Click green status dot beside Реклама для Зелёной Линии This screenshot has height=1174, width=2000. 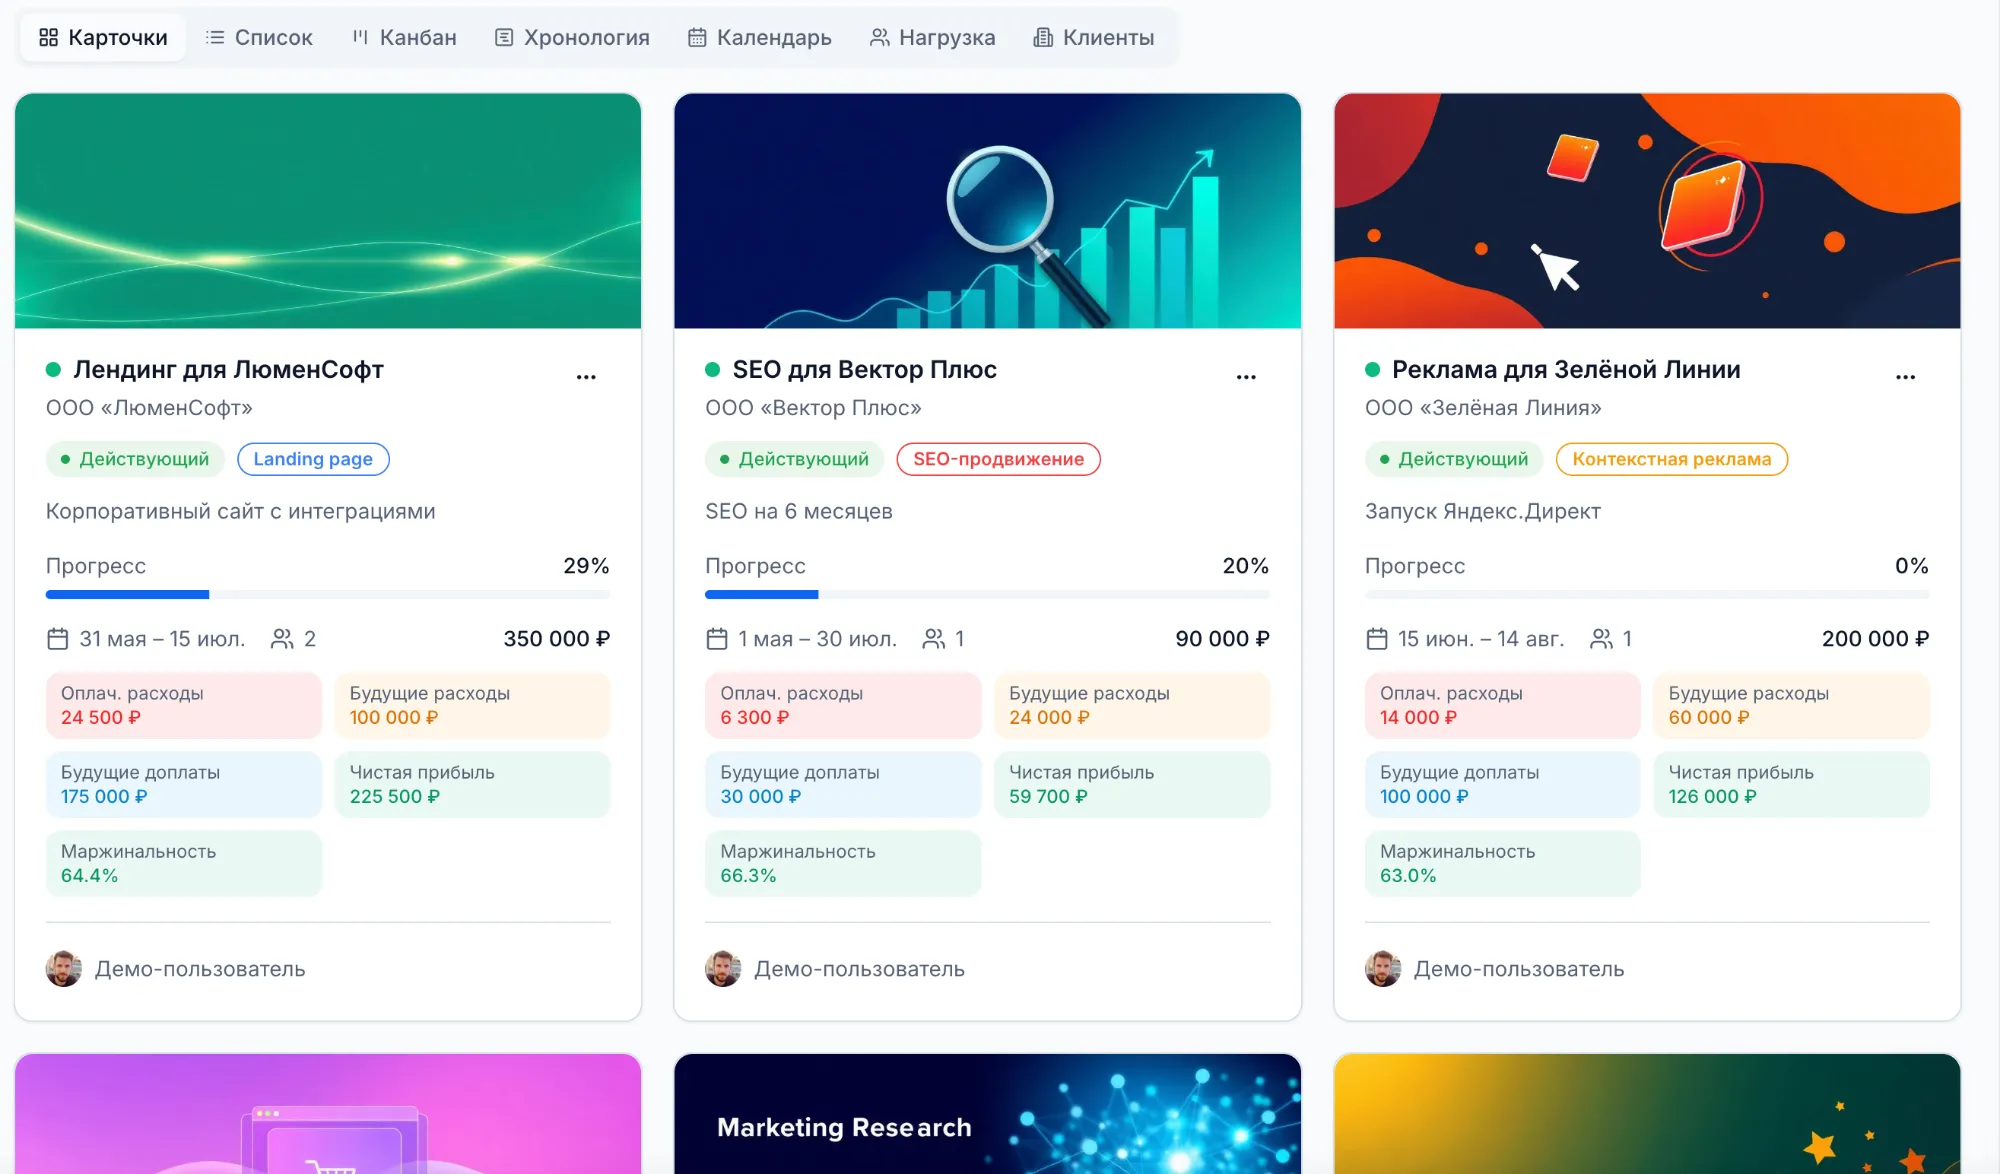pos(1373,370)
